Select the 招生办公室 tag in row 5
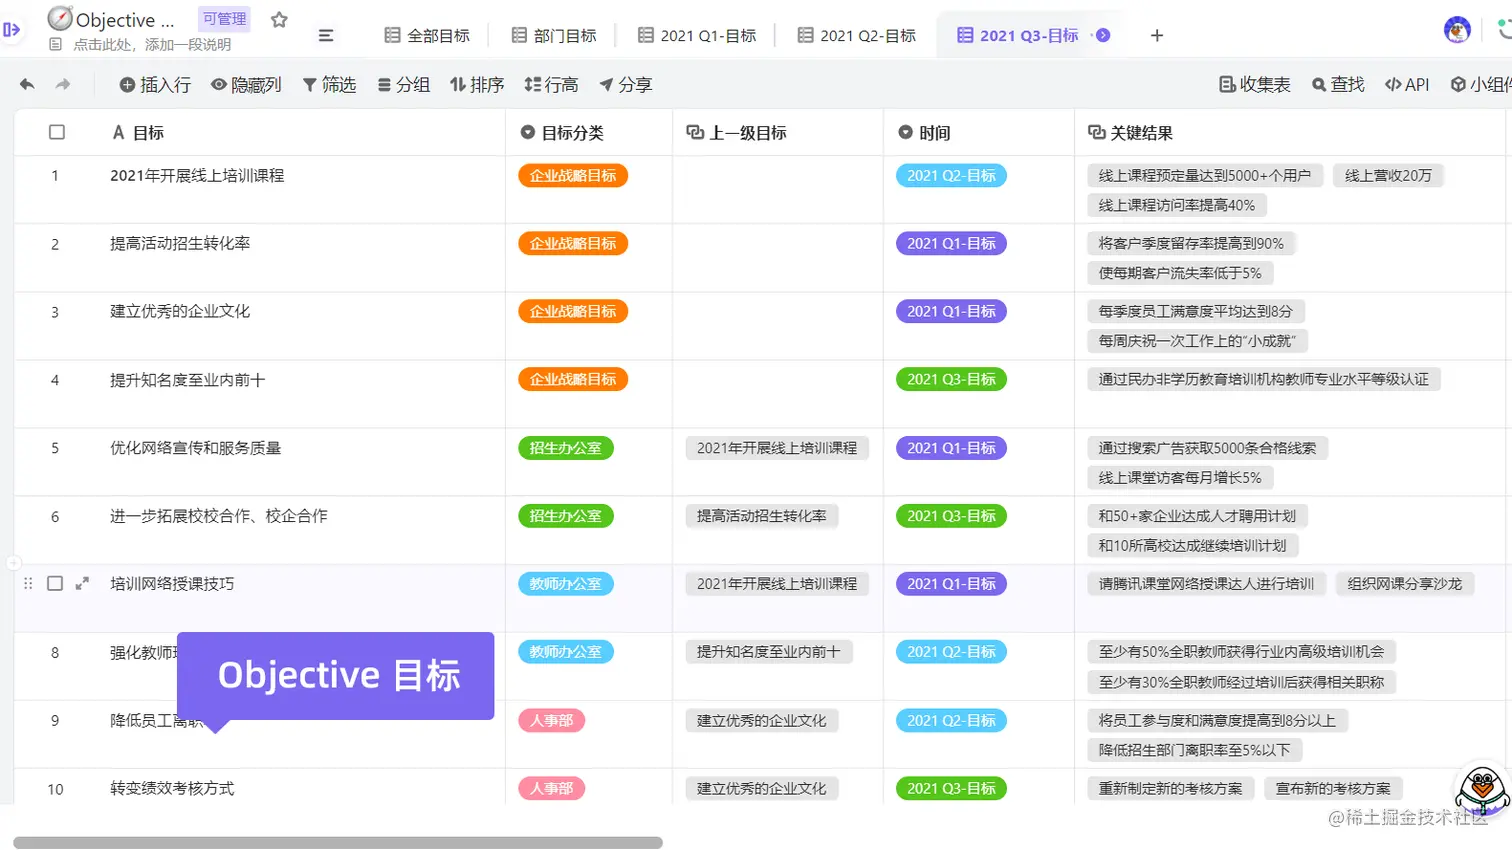1512x850 pixels. [x=565, y=448]
